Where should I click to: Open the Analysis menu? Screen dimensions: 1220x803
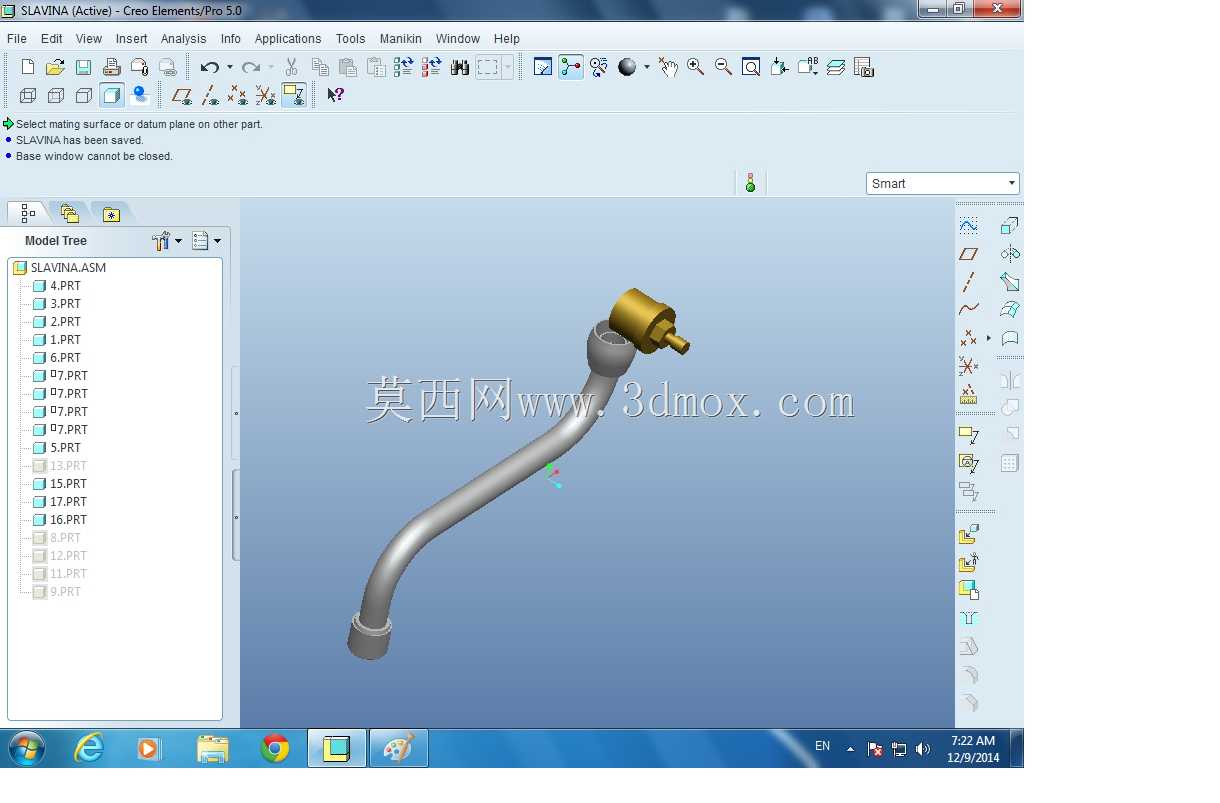[183, 39]
